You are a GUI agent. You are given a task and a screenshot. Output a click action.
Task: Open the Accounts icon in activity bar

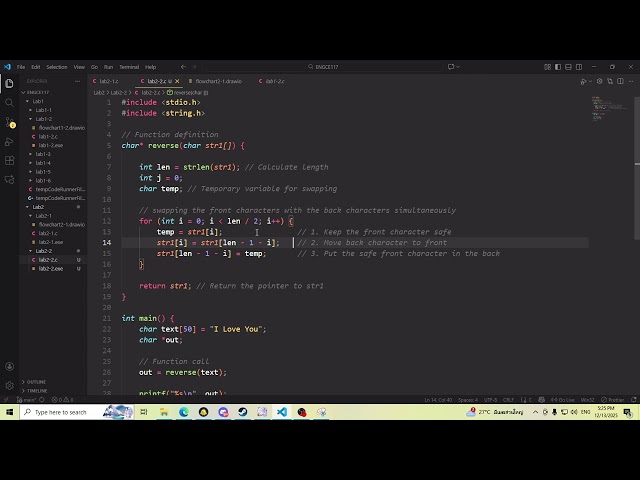coord(9,367)
